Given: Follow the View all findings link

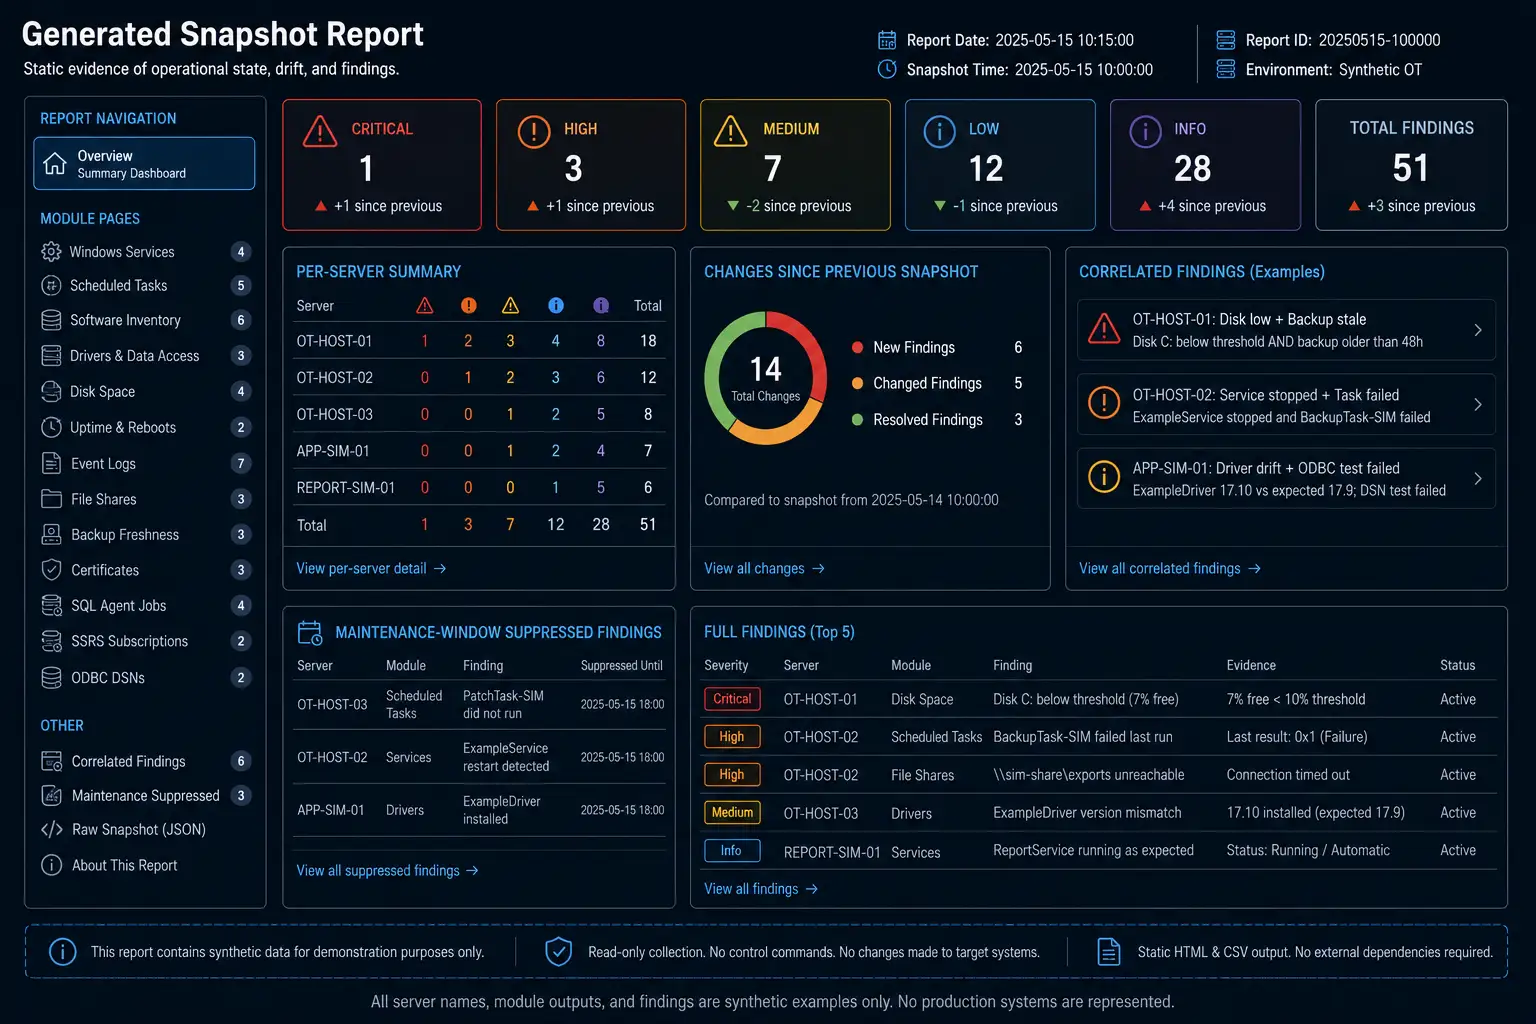Looking at the screenshot, I should coord(761,889).
